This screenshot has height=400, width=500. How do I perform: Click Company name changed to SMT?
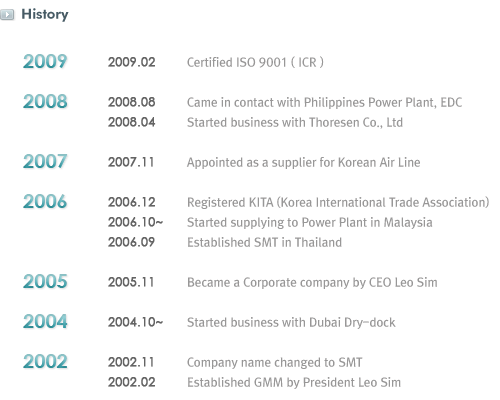274,363
